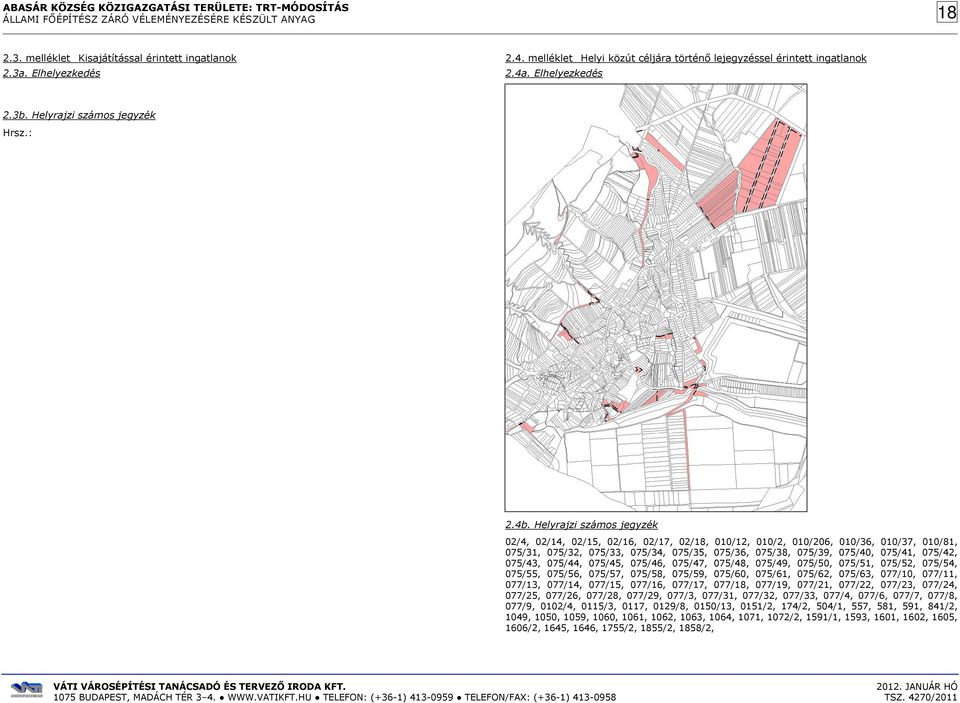Viewport: 960px width, 703px height.
Task: Select the header title 'ABASÁR KÖZSÉG KÖZIGAZGATÁSI TERÜLETE: TRT-MÓDOSÍTÁS'
Action: pyautogui.click(x=176, y=7)
